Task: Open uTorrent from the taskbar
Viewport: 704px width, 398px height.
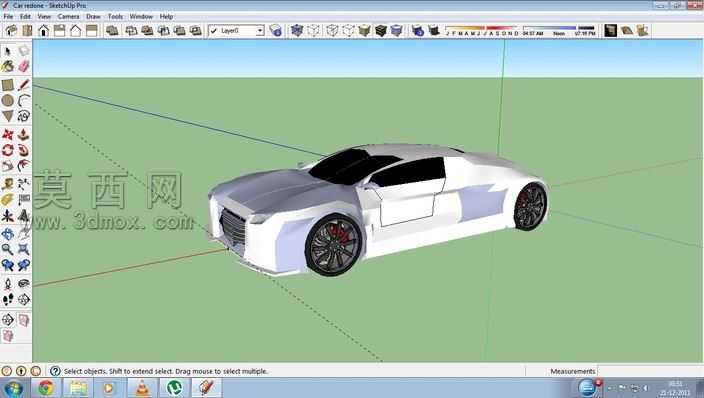Action: pos(174,388)
